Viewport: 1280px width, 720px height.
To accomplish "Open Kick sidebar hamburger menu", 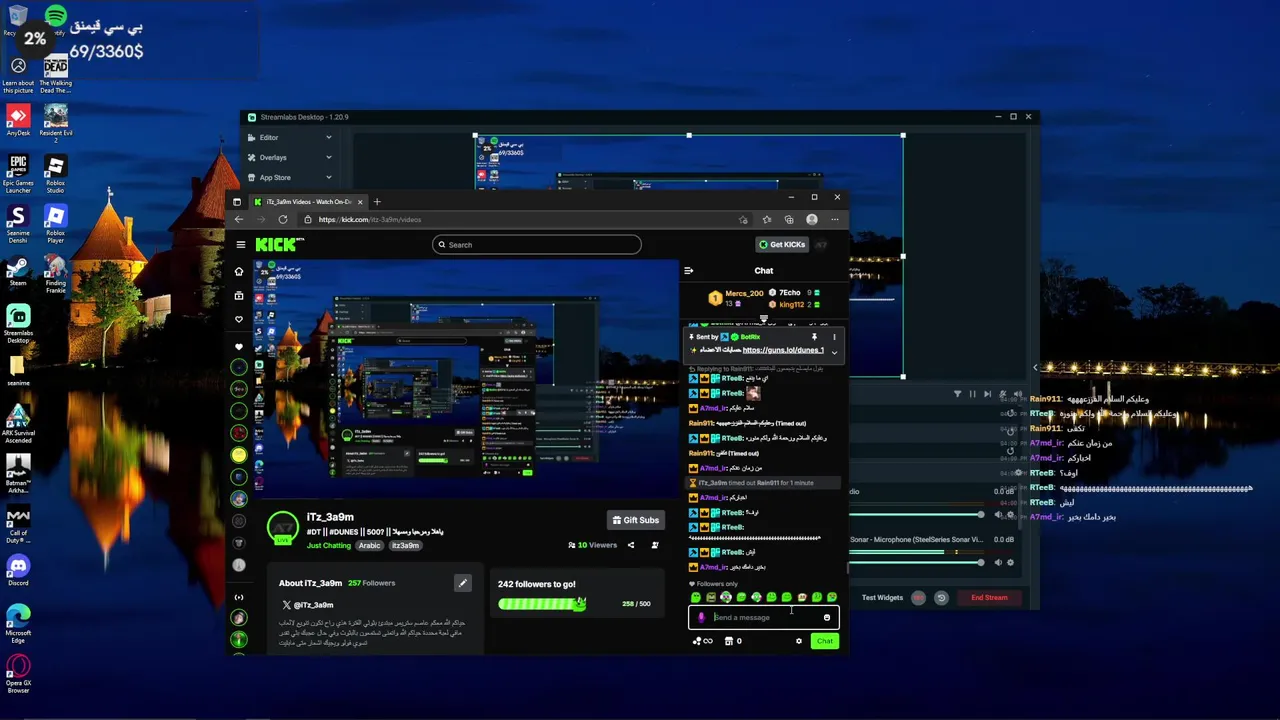I will coord(240,244).
